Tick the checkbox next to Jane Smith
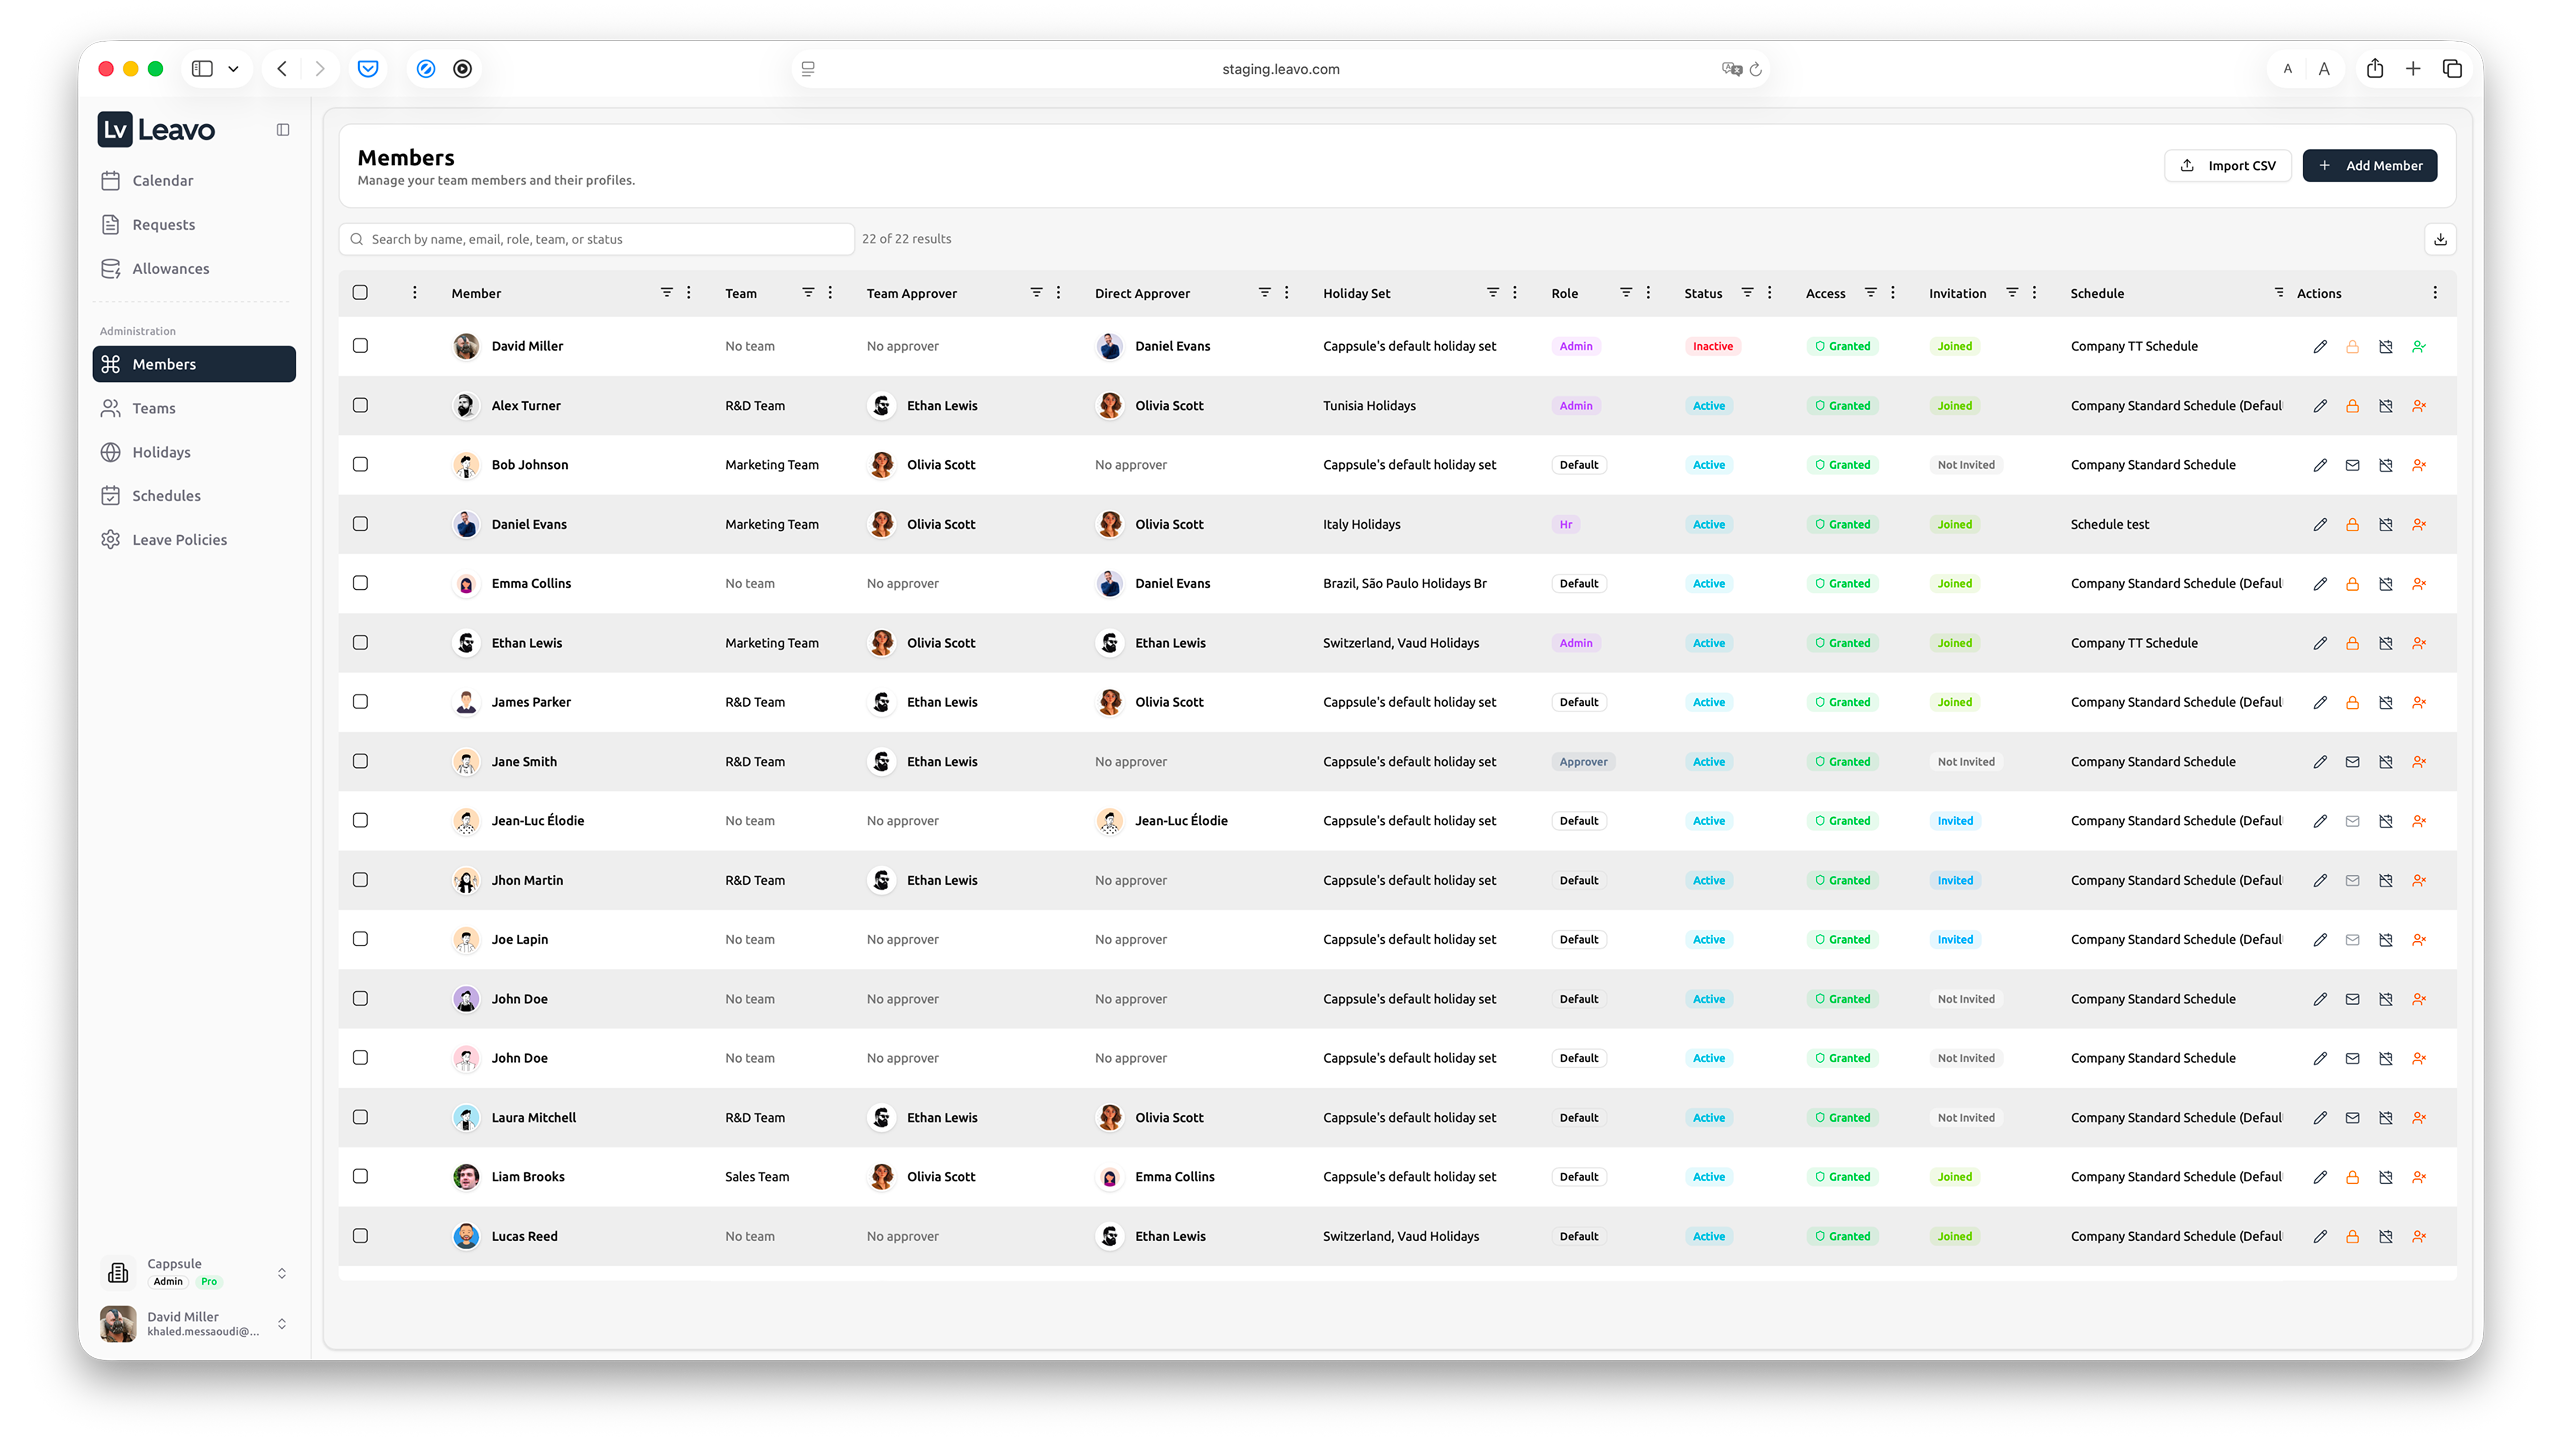The height and width of the screenshot is (1440, 2560). pos(361,761)
